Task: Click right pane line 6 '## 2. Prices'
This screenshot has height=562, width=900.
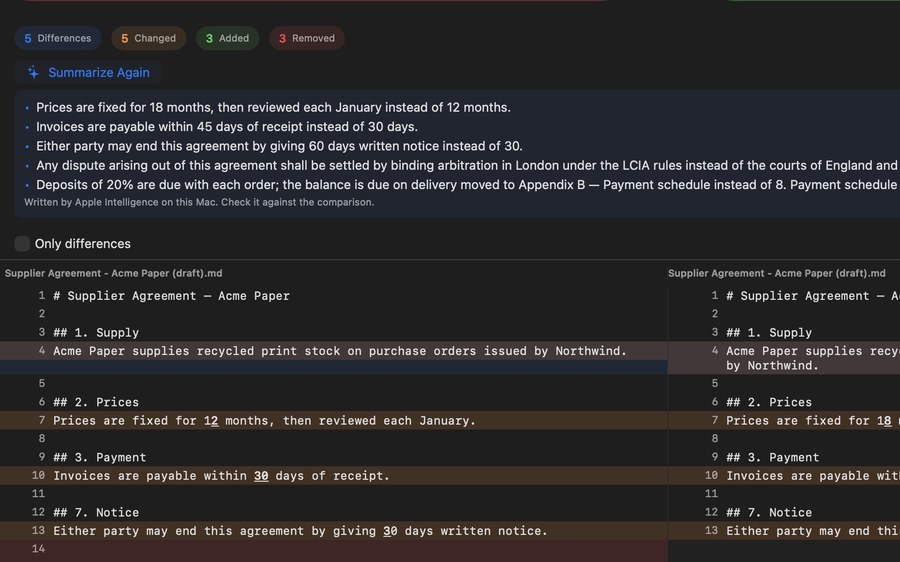Action: point(769,402)
